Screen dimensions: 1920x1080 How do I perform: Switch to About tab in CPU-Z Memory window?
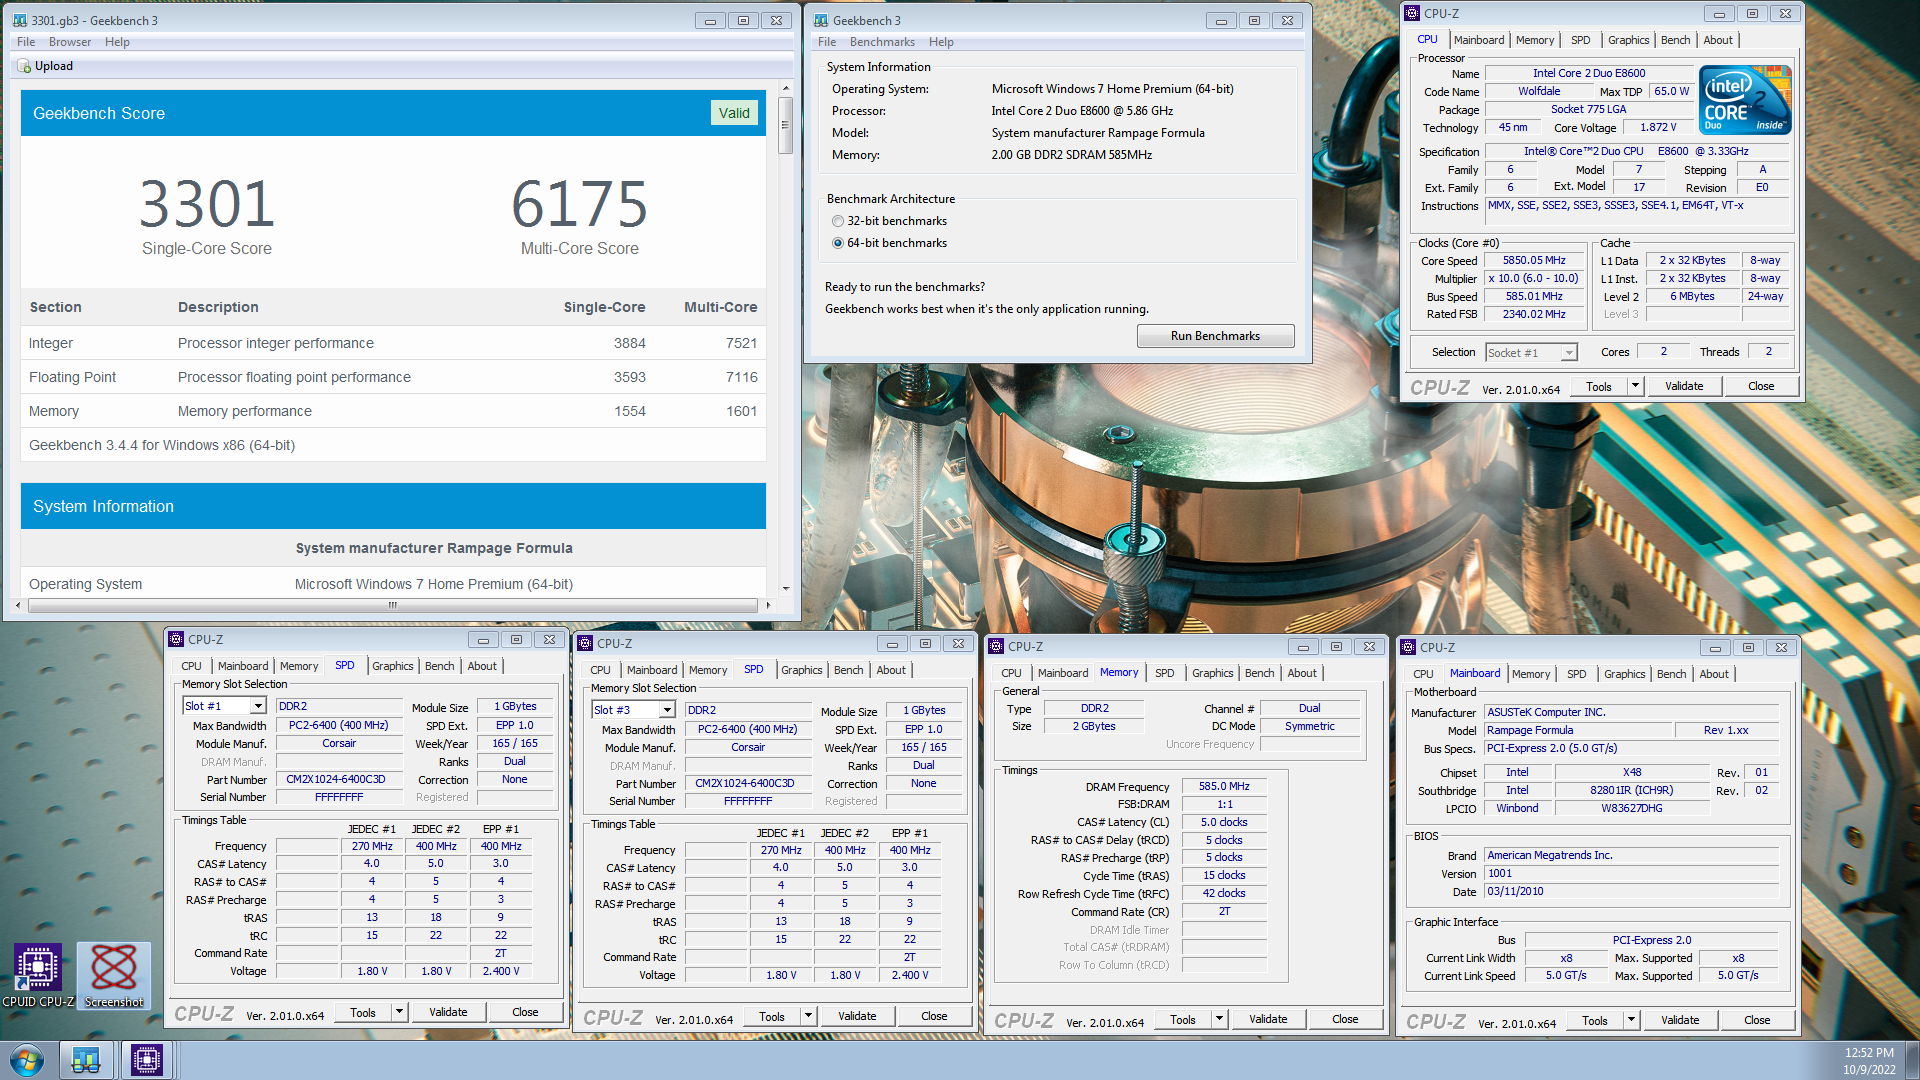click(1302, 673)
